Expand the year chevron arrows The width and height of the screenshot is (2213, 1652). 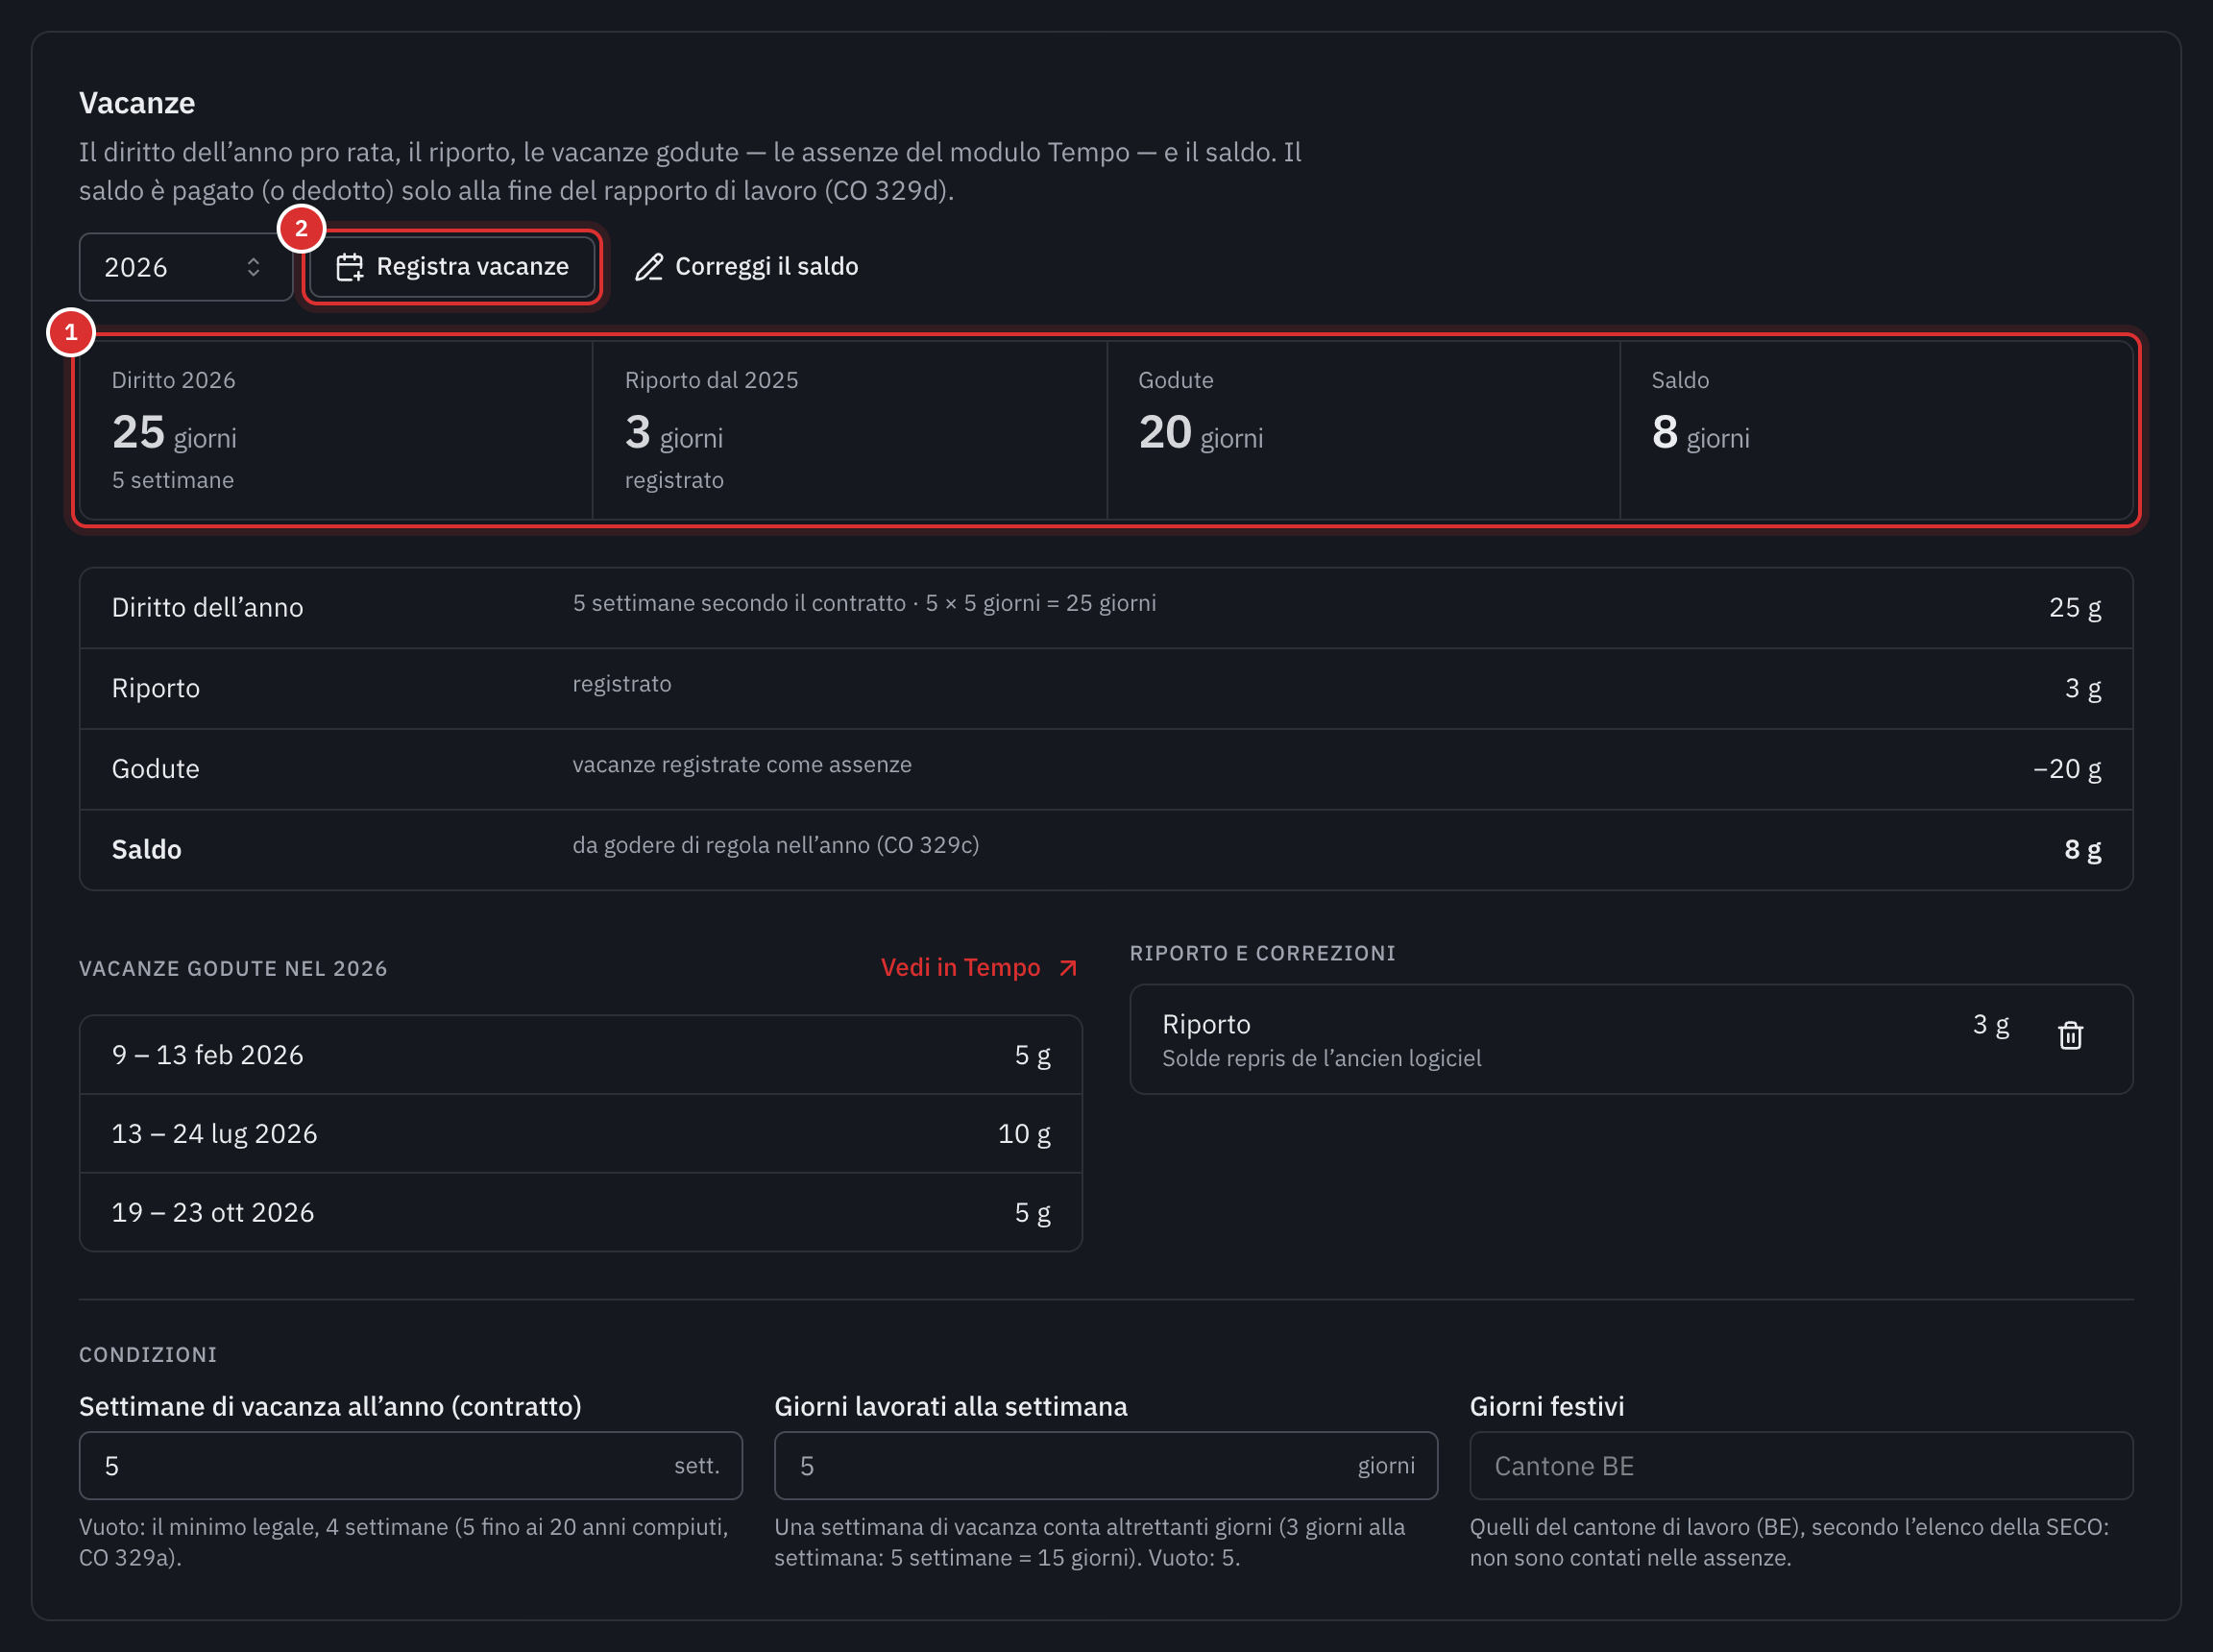tap(253, 267)
